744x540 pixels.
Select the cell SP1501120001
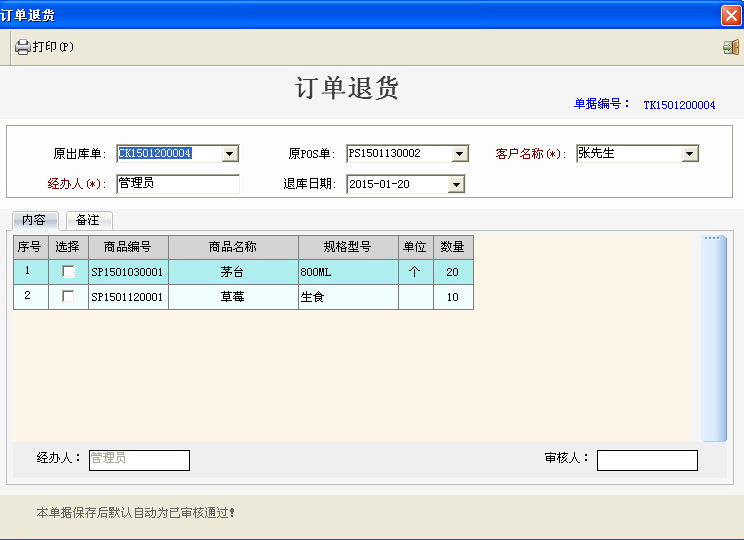point(128,297)
